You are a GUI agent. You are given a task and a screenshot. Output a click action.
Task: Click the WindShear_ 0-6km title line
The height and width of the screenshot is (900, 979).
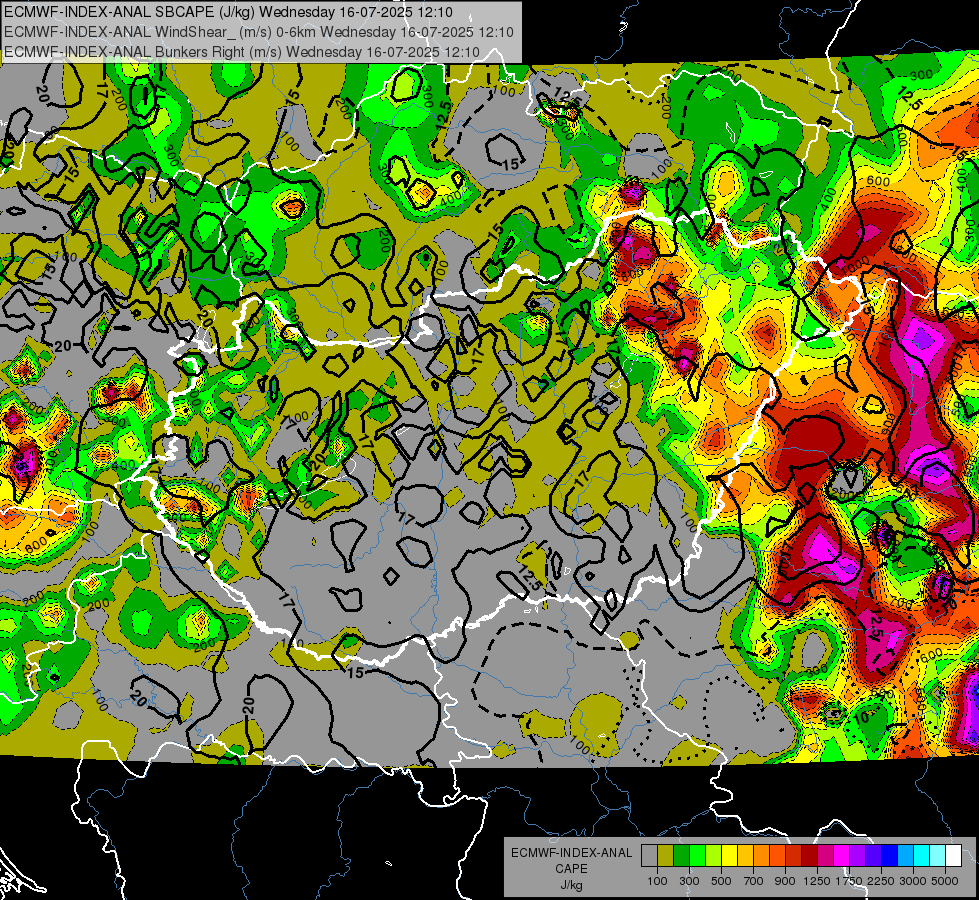[x=258, y=32]
